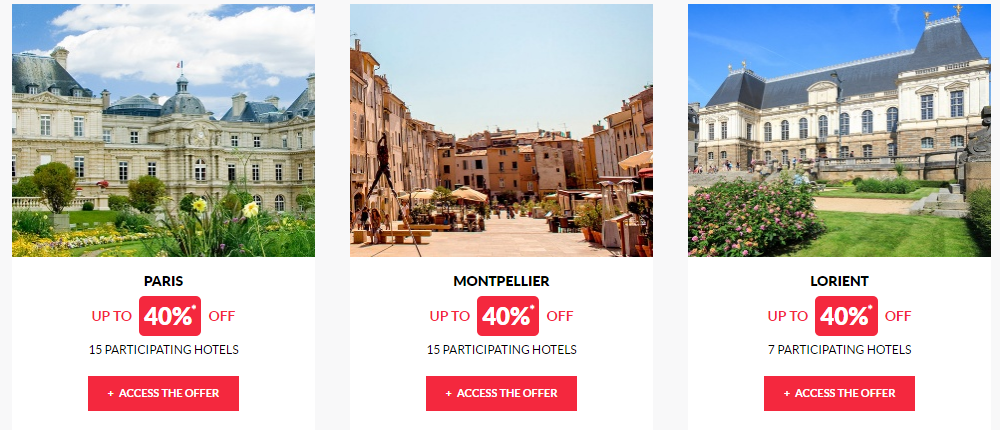
Task: Click Access the Offer button for Lorient
Action: coord(839,393)
